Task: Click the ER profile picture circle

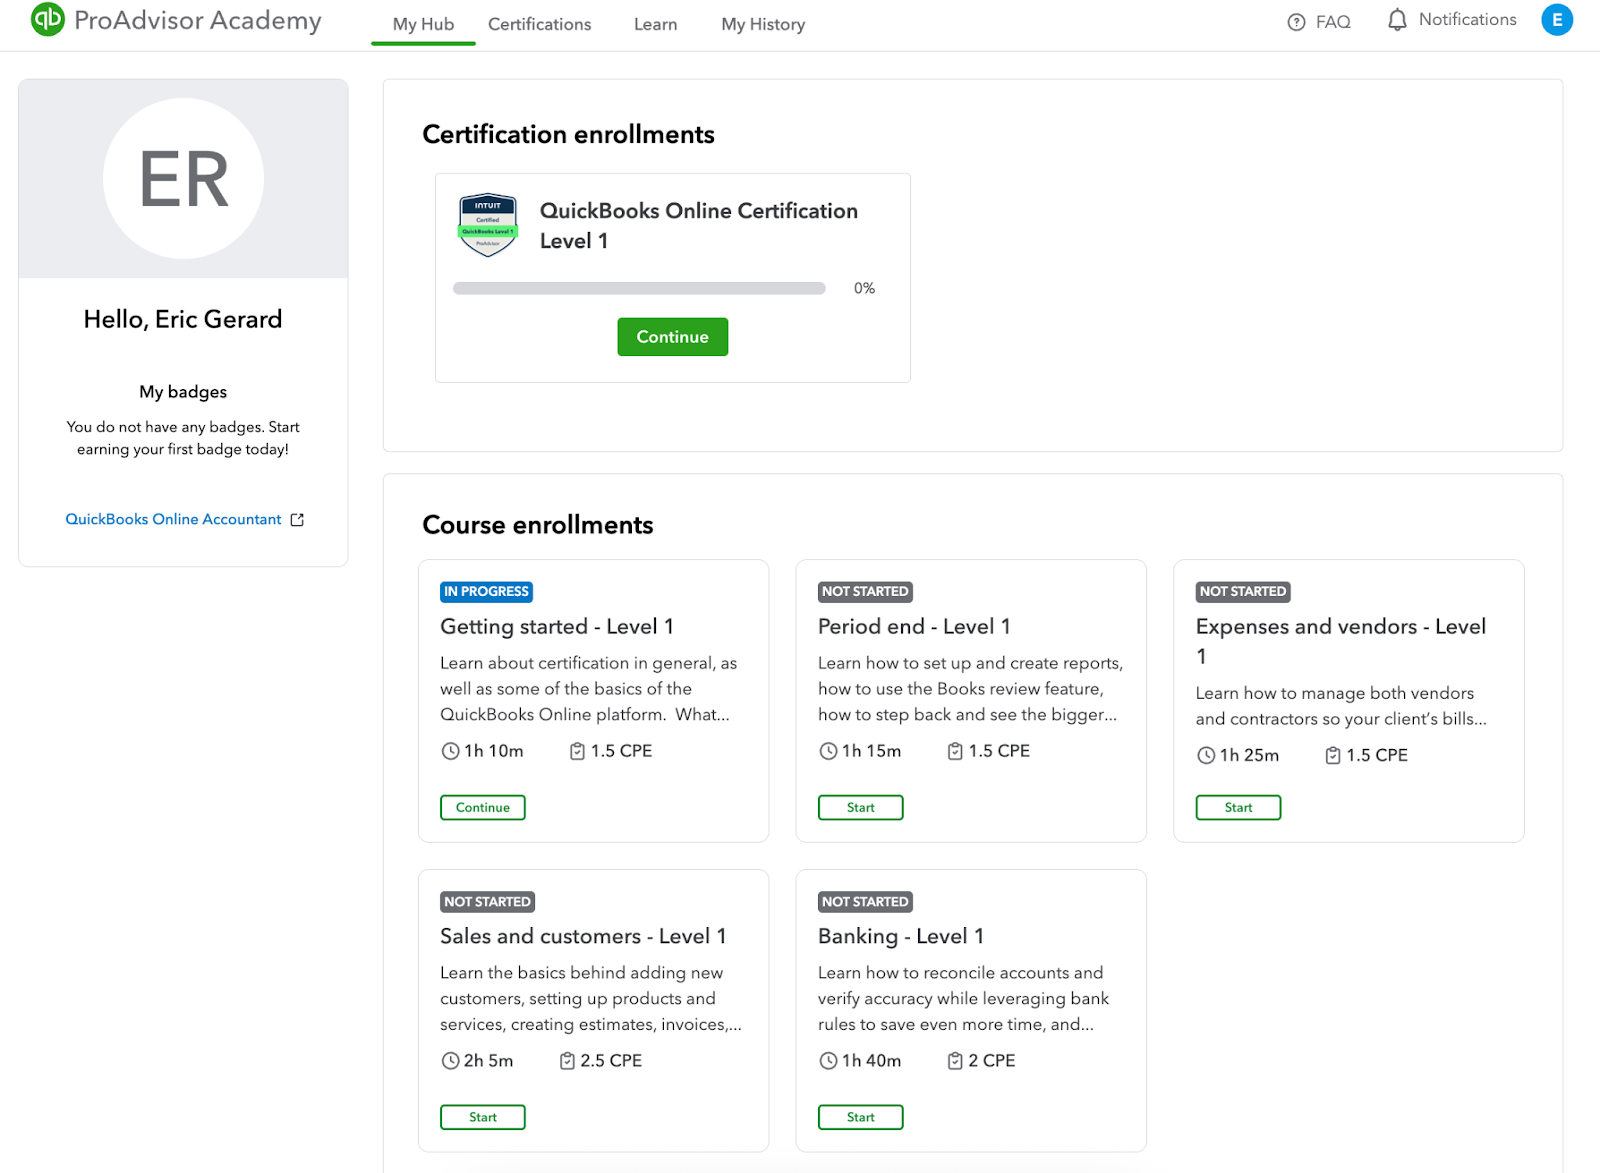Action: (x=183, y=178)
